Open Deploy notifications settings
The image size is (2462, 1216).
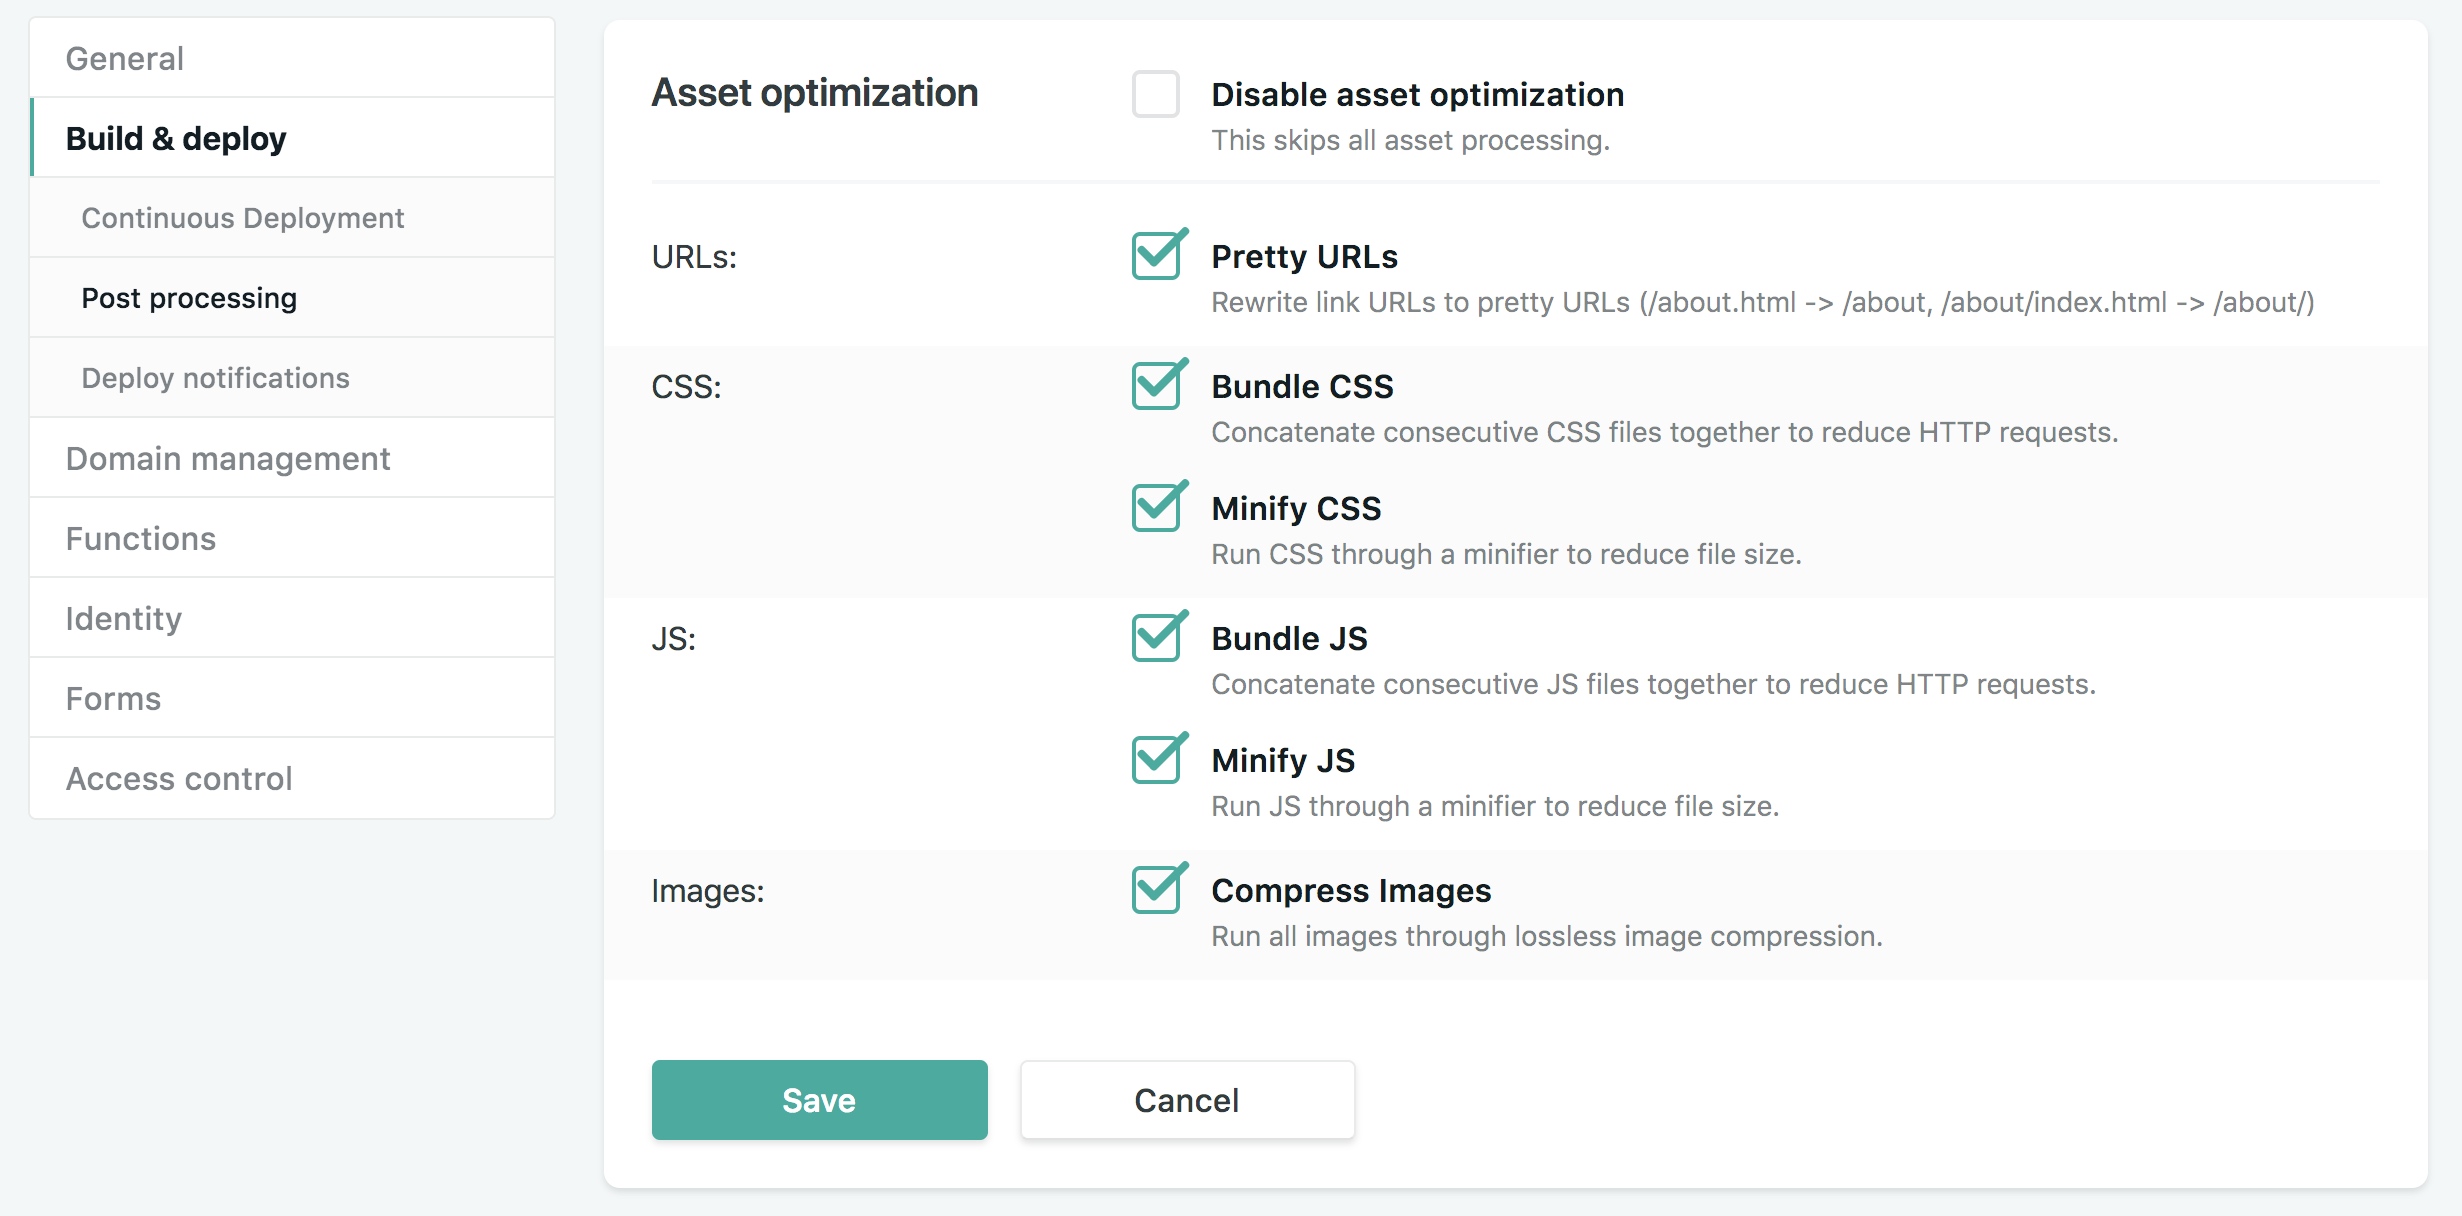click(x=215, y=378)
